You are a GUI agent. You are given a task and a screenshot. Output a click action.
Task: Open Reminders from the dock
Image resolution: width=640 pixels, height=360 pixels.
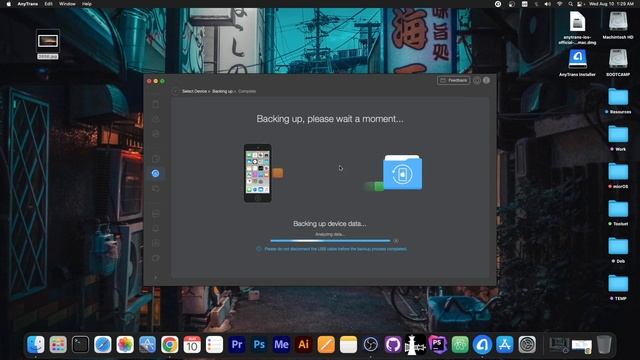click(214, 344)
